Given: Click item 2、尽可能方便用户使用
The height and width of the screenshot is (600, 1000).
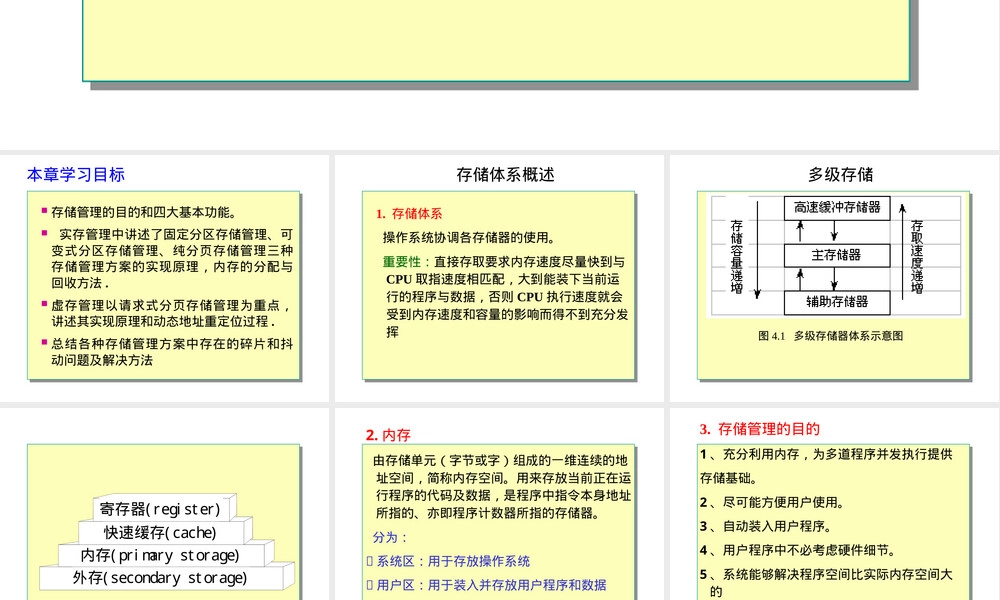Looking at the screenshot, I should (x=772, y=502).
